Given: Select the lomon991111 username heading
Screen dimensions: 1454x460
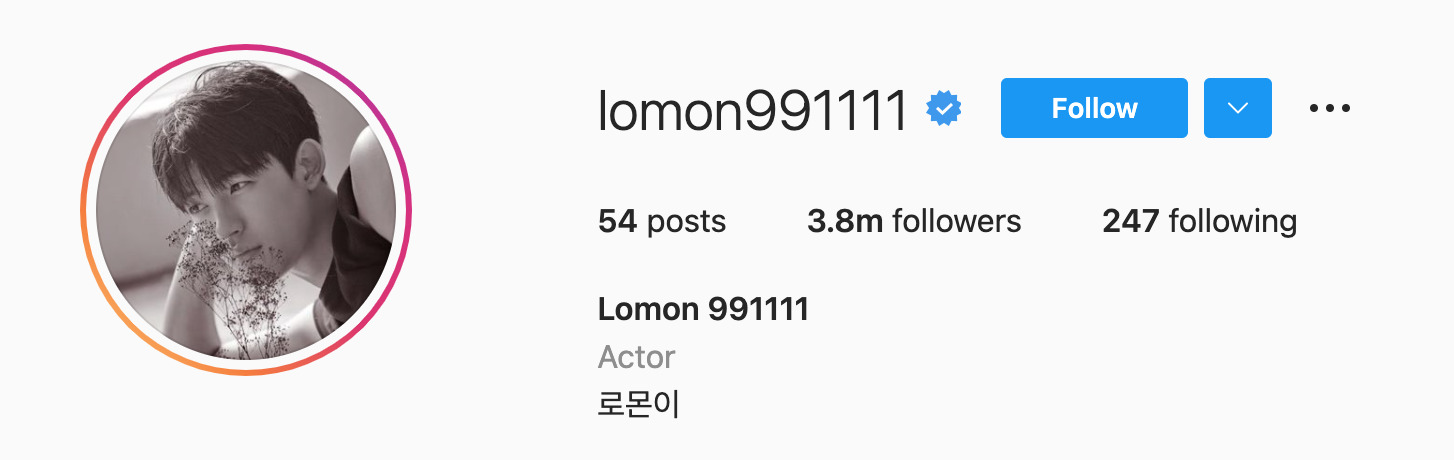Looking at the screenshot, I should (x=753, y=110).
